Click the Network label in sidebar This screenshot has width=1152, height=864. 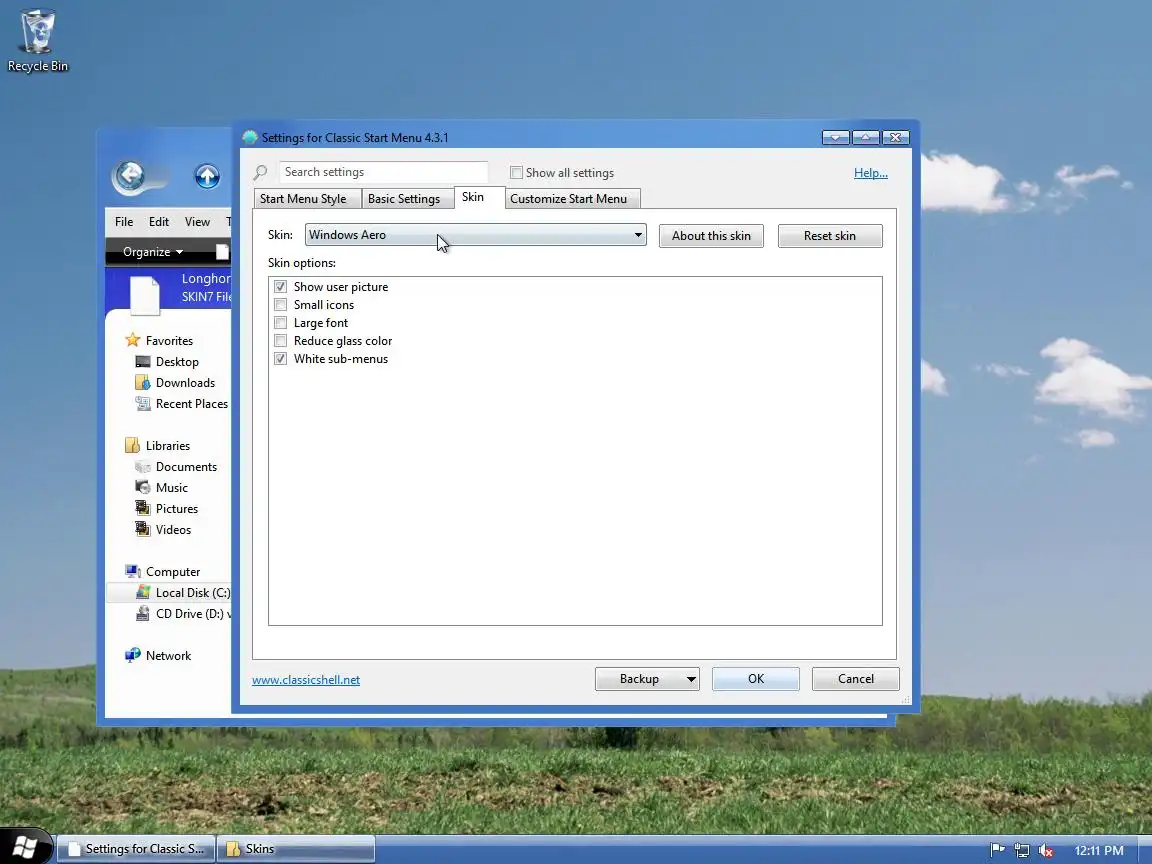click(x=168, y=655)
